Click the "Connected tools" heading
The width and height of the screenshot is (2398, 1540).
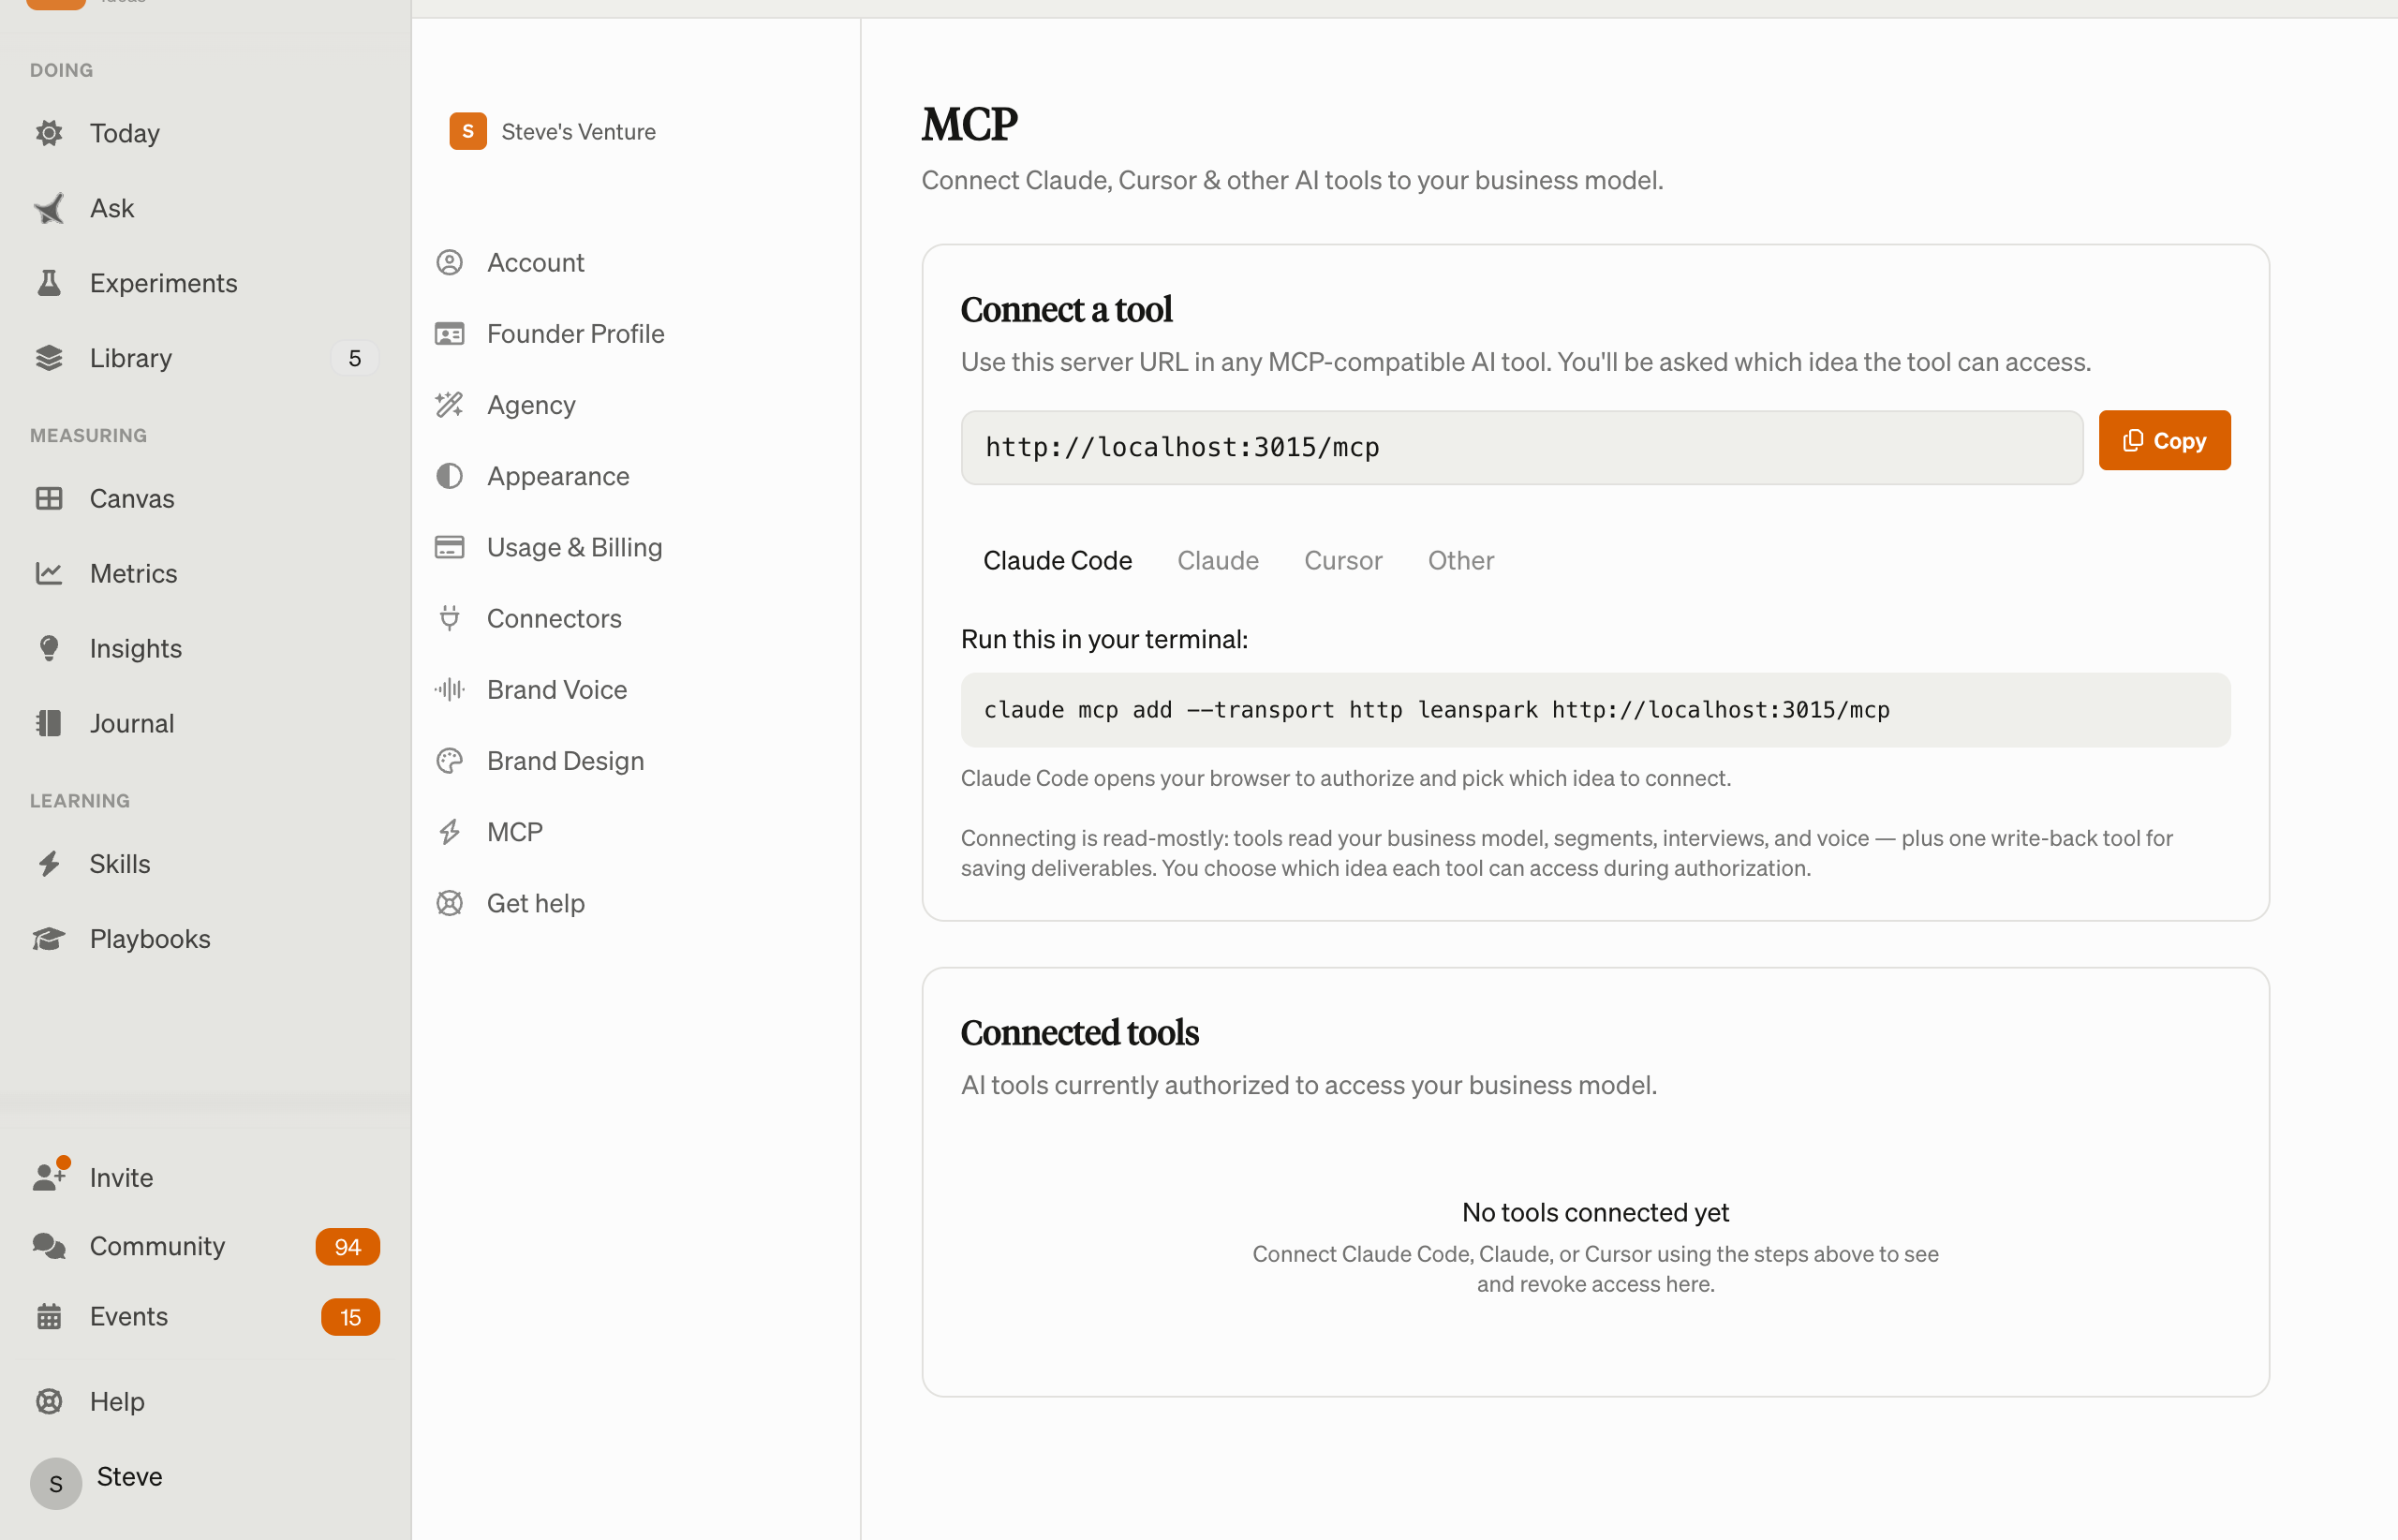1079,1032
